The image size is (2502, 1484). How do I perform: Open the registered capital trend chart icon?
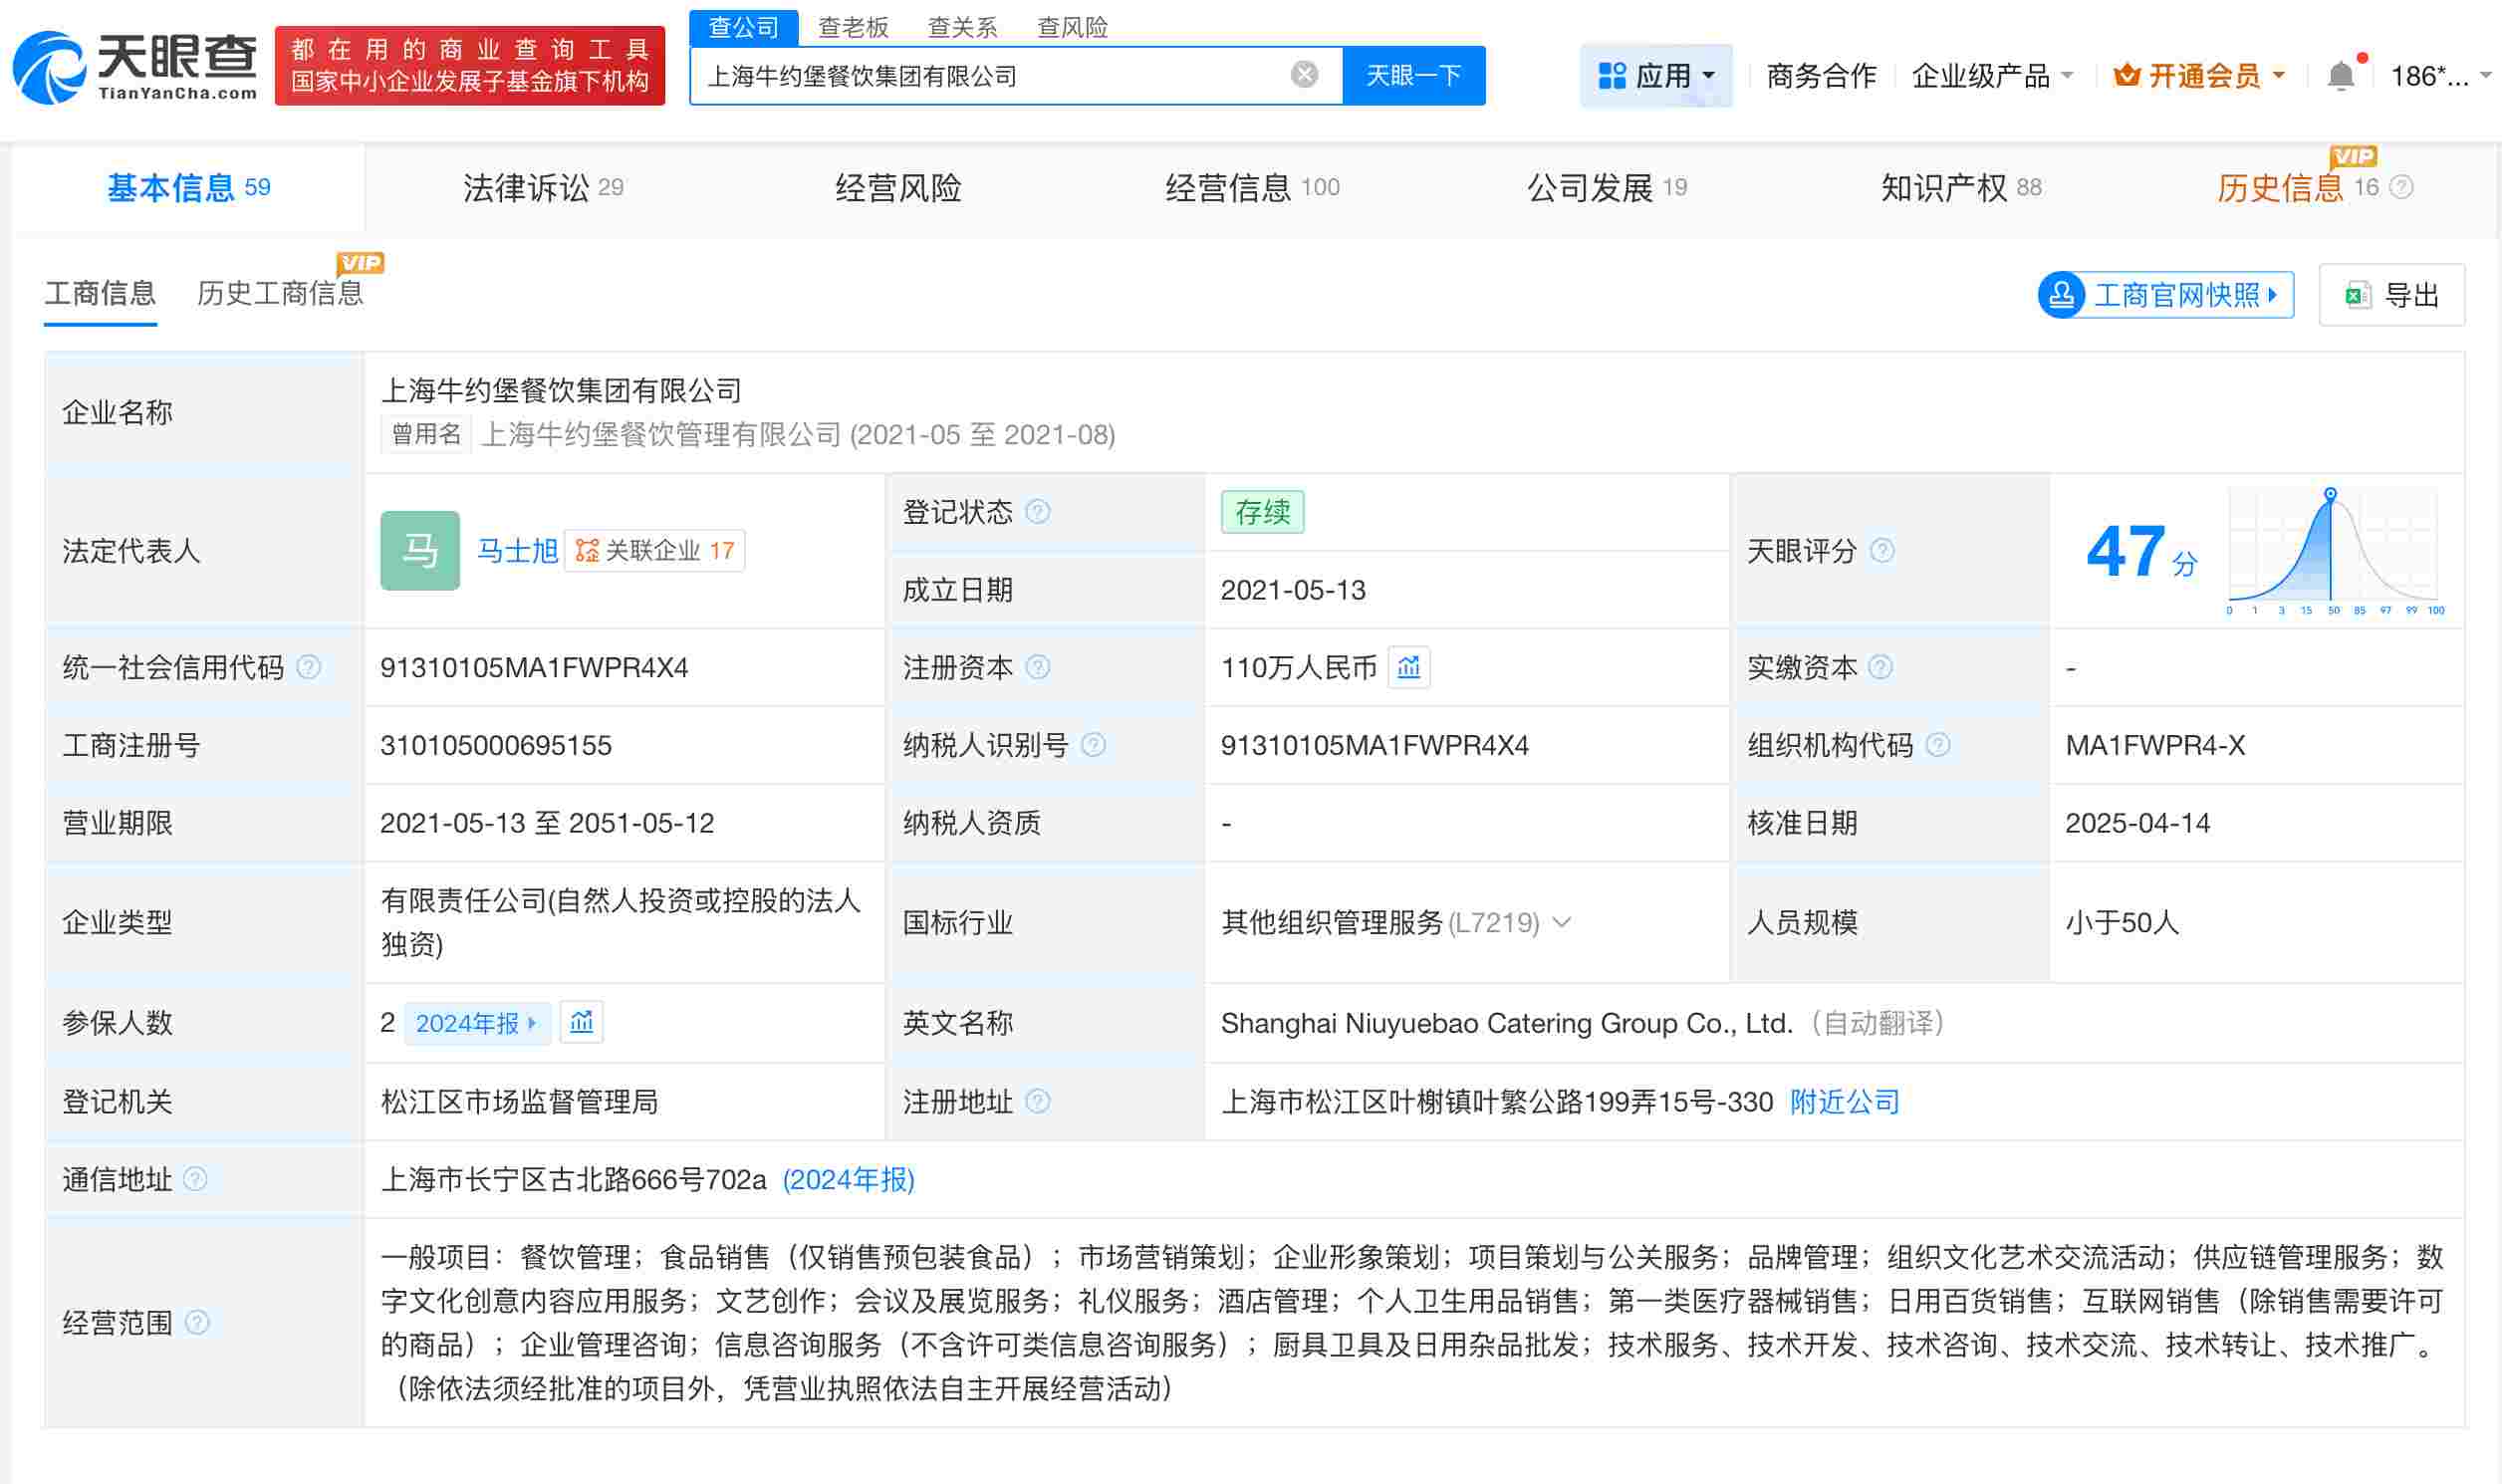pyautogui.click(x=1409, y=667)
